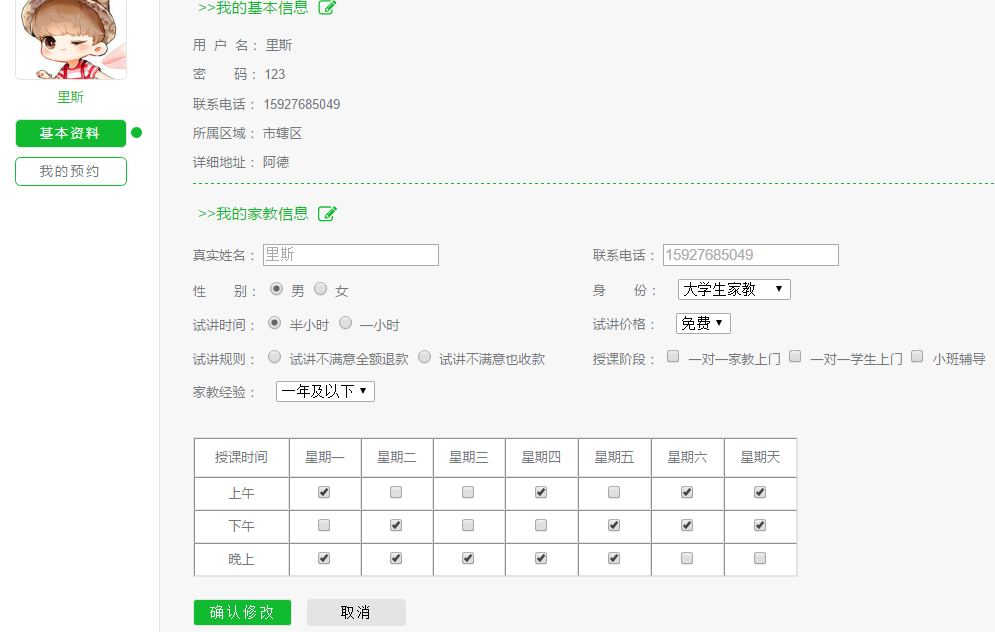Select 试讲不满意全额退款 rule option
The image size is (995, 632).
pos(275,357)
